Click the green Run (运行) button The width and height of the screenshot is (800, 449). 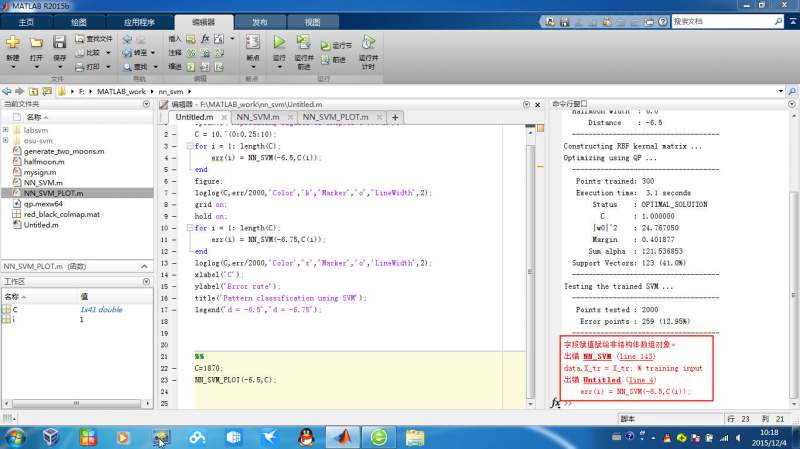[279, 43]
